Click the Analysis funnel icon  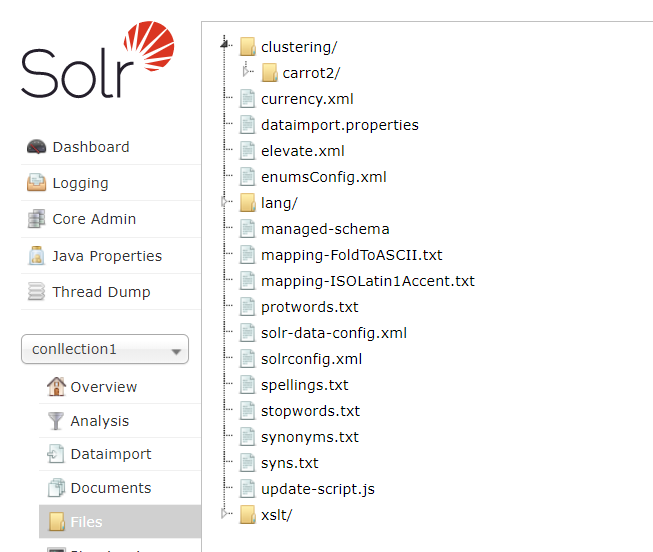click(x=56, y=421)
